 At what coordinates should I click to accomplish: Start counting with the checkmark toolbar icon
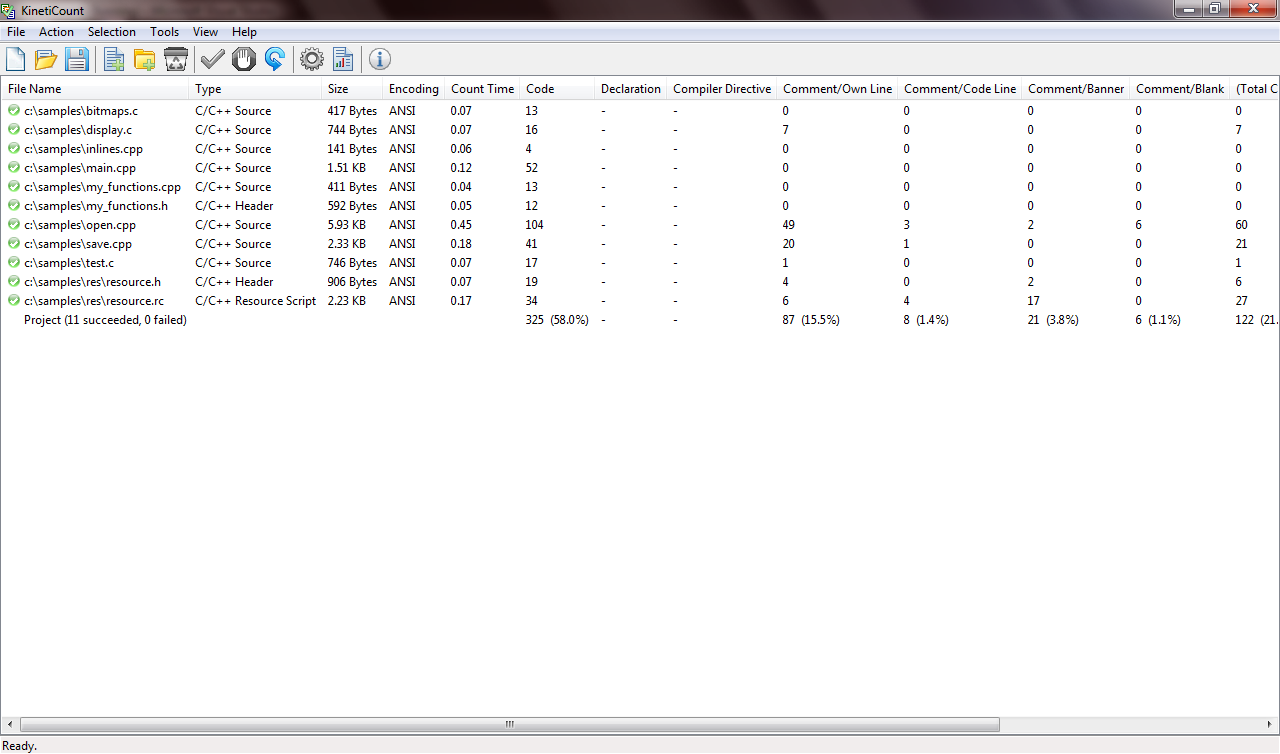point(213,60)
